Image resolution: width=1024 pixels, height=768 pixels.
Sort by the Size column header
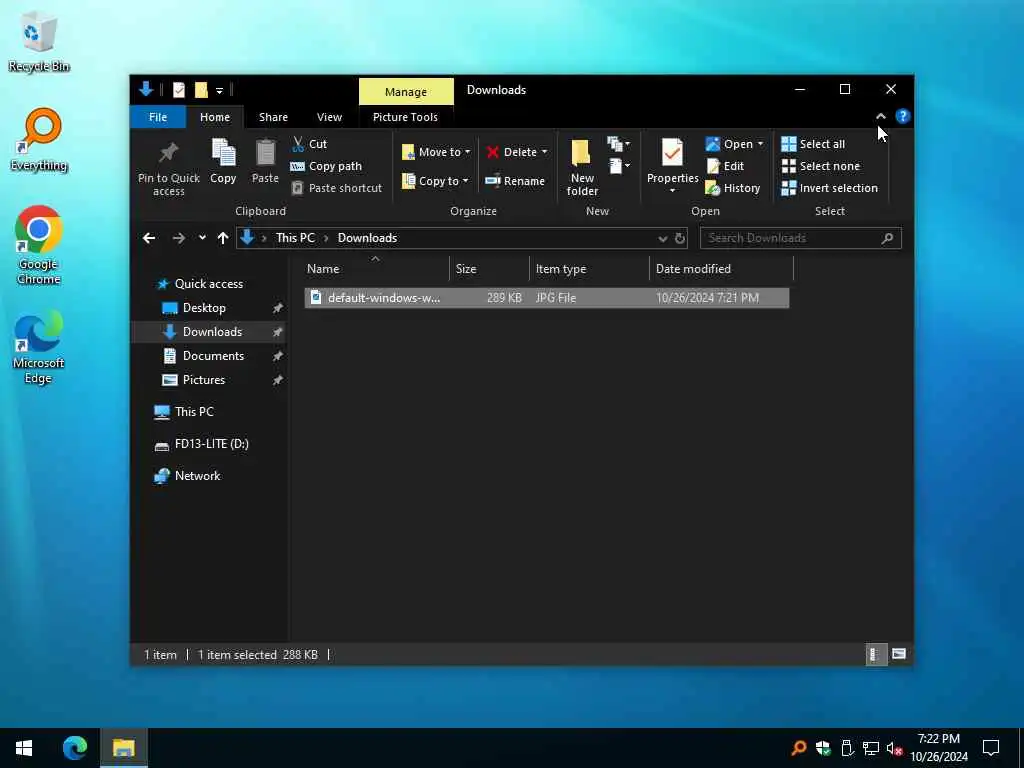[x=489, y=268]
